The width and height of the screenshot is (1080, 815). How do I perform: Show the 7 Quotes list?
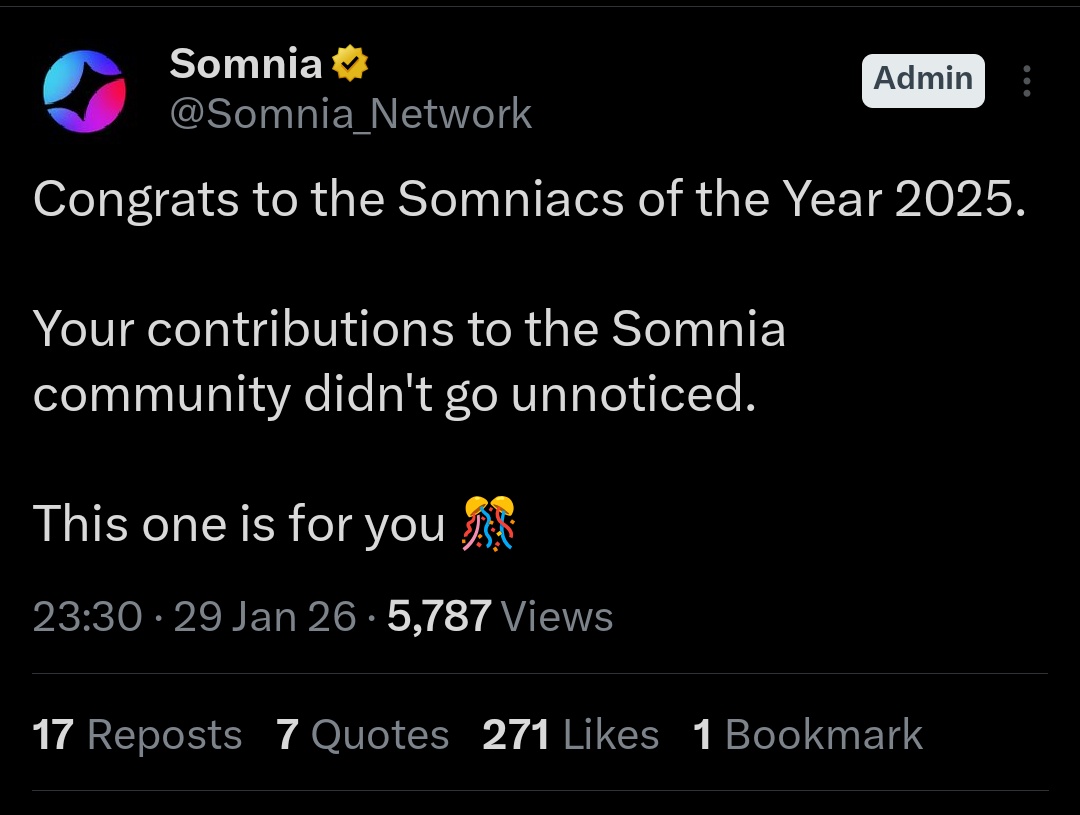[x=362, y=735]
